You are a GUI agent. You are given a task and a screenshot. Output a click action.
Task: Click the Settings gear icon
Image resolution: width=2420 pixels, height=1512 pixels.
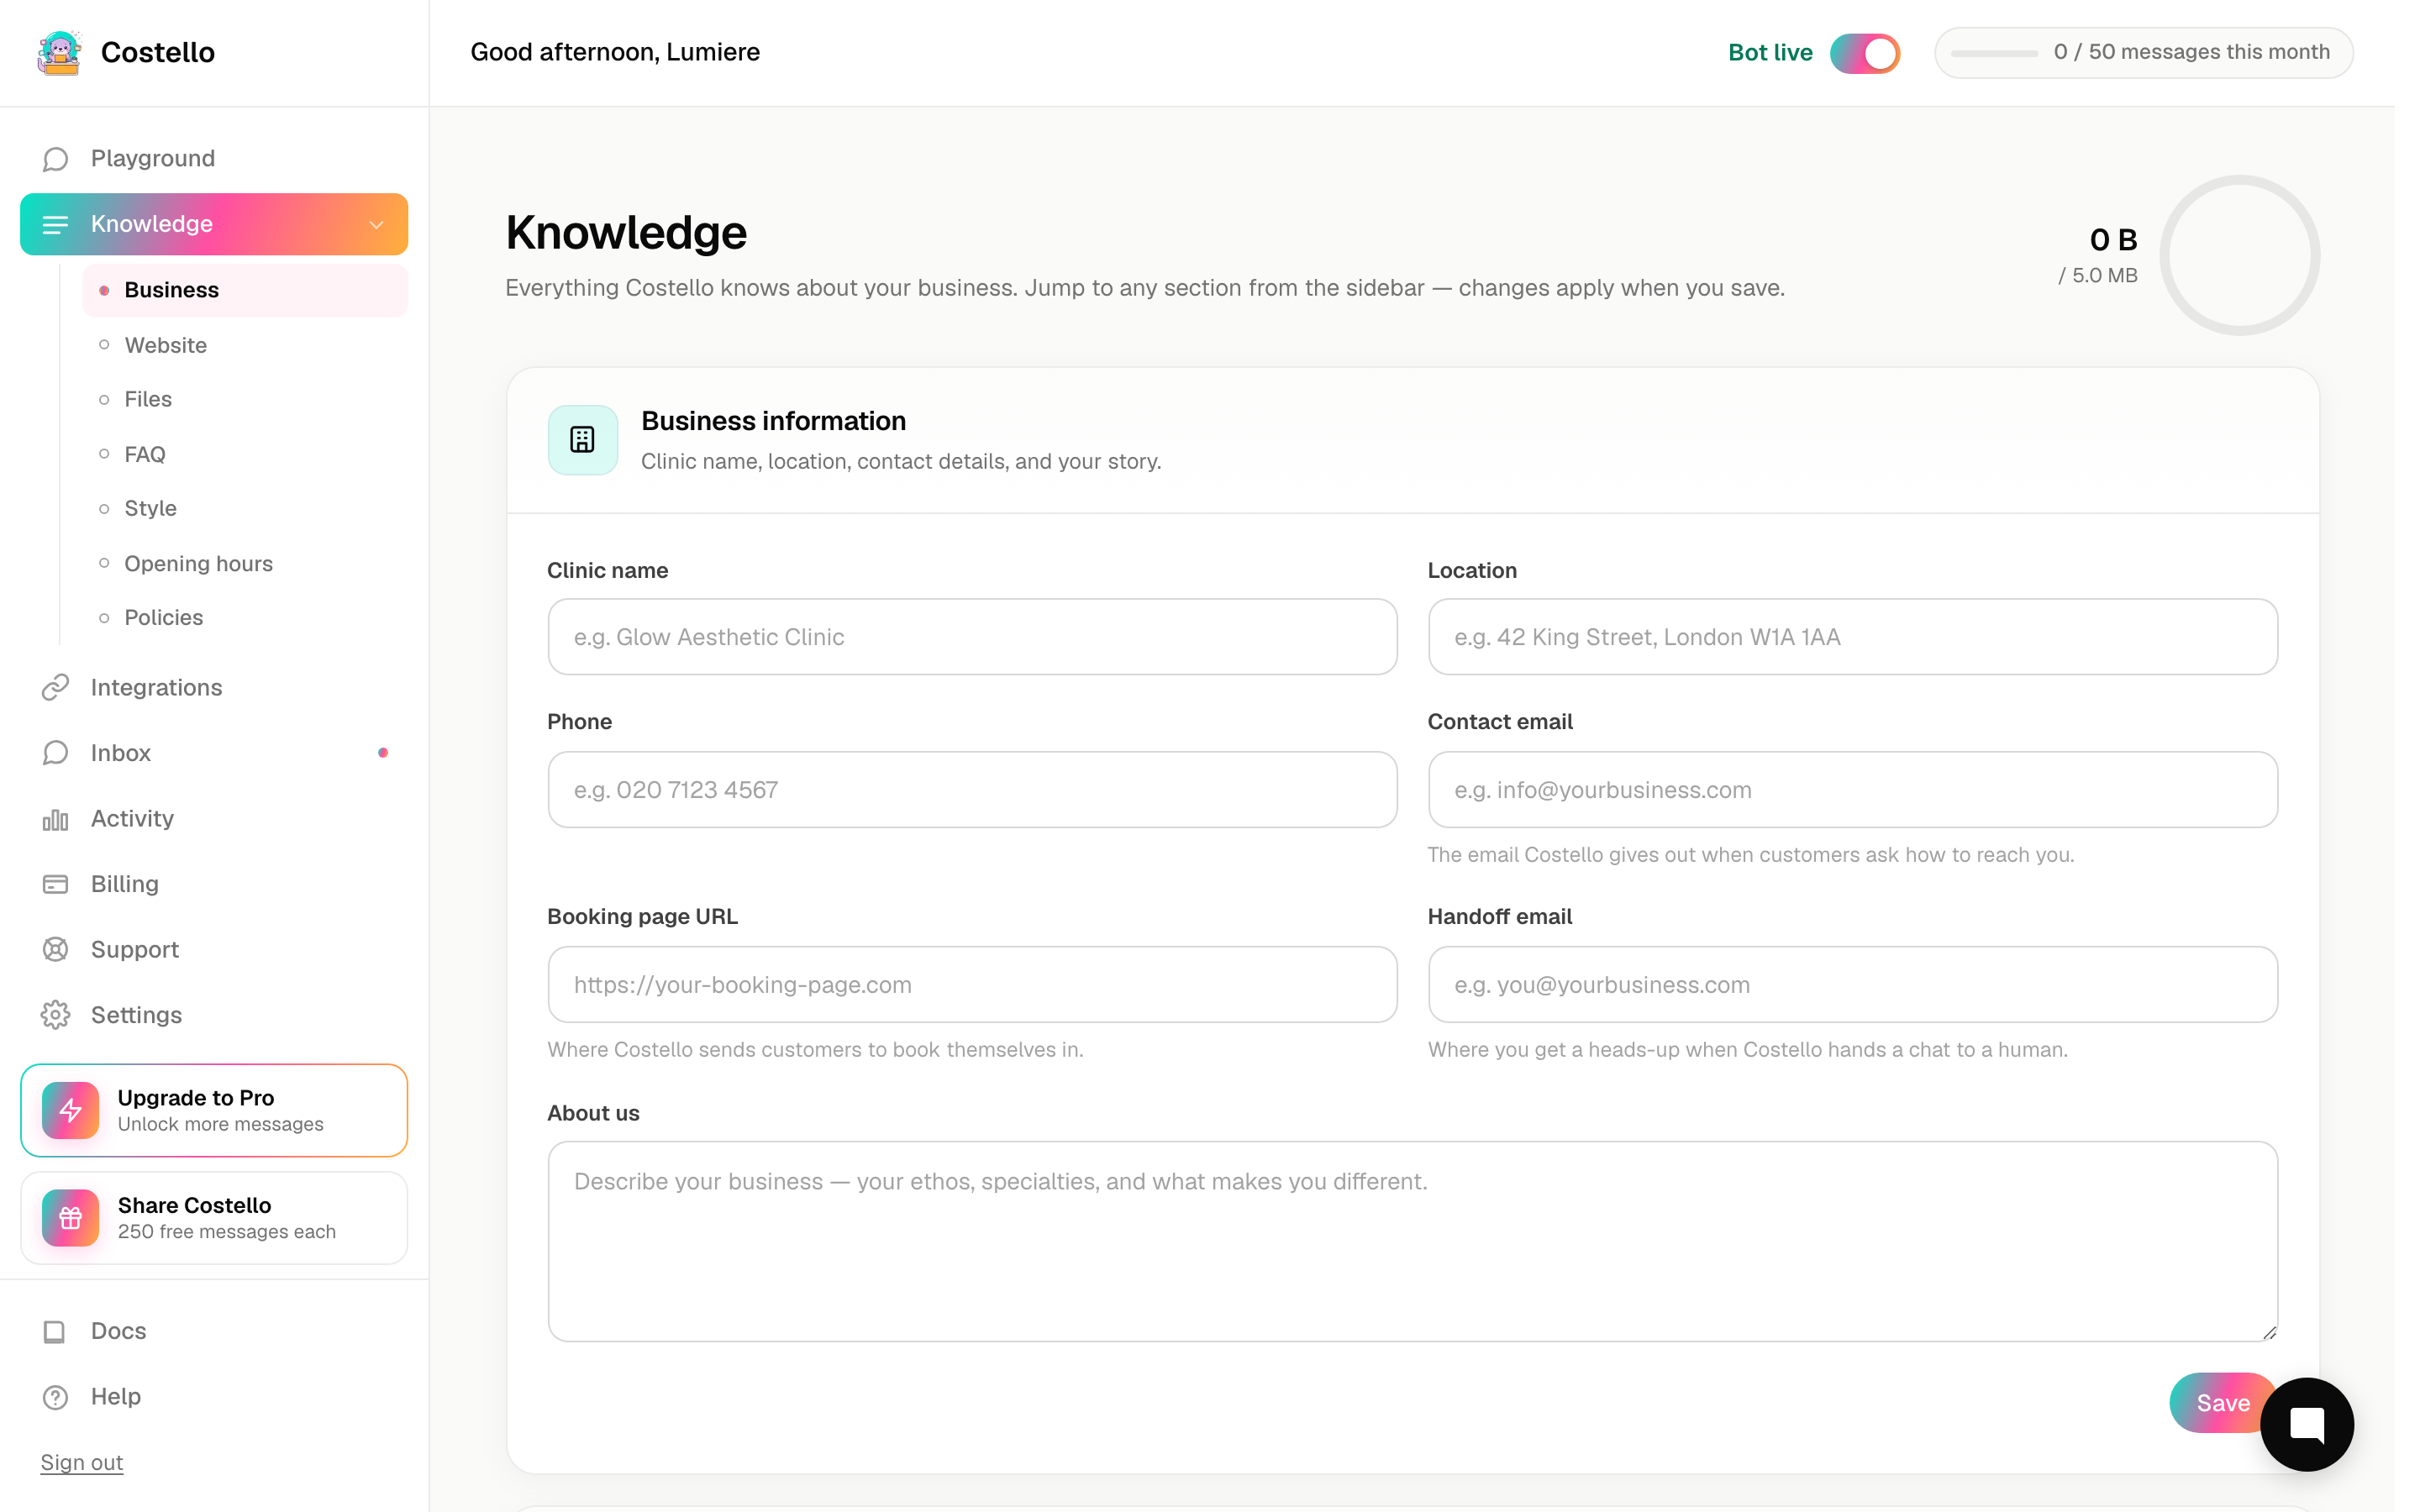click(55, 1015)
